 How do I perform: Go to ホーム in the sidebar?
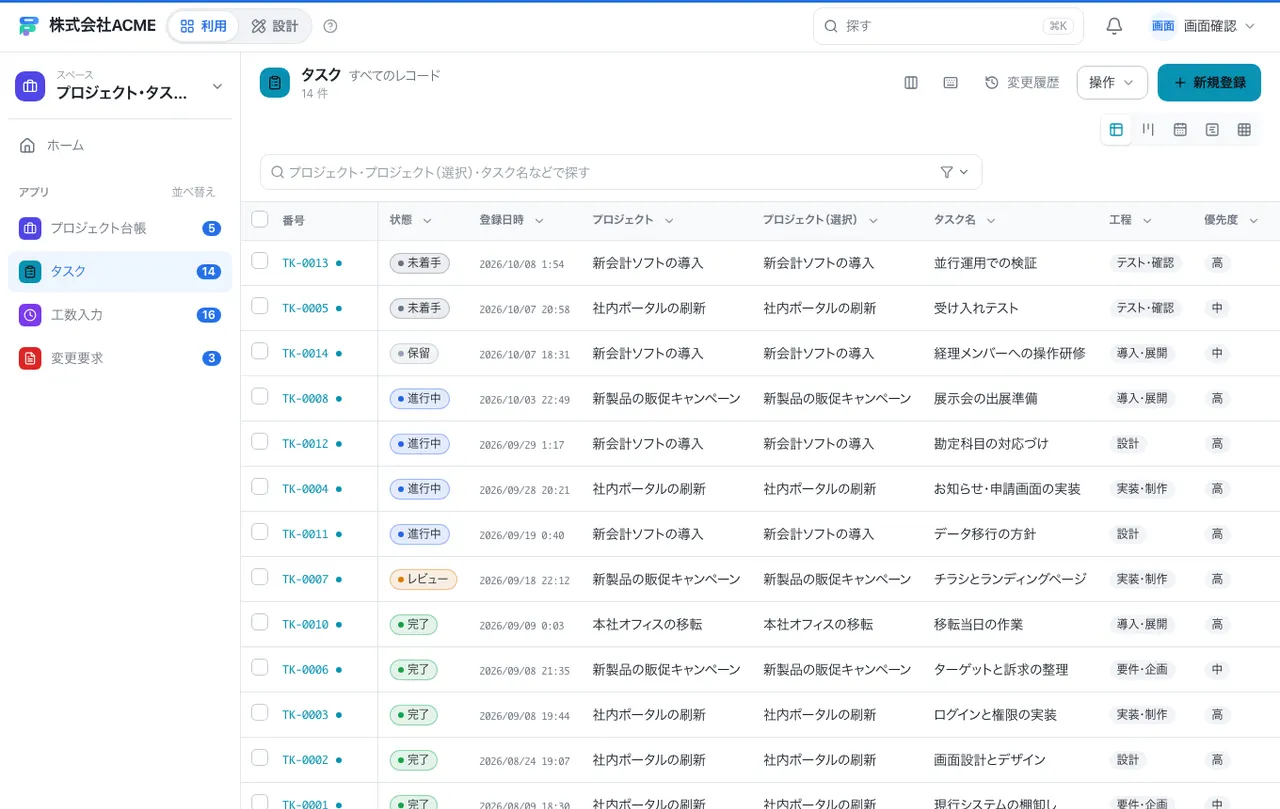point(120,145)
